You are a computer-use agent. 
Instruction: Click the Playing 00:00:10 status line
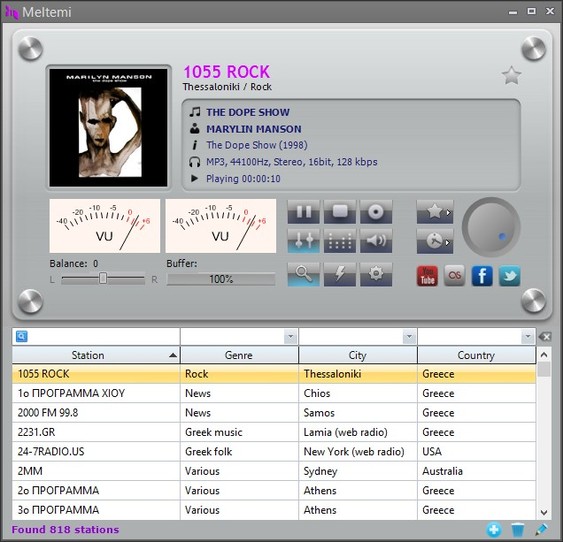pyautogui.click(x=243, y=179)
